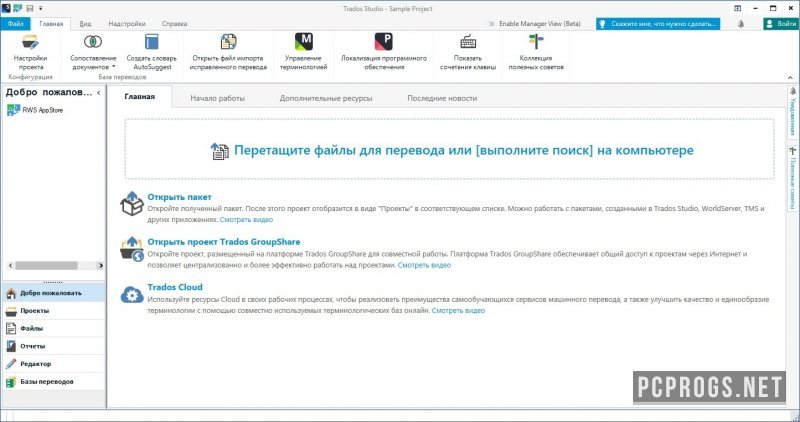The image size is (800, 422).
Task: Open RWS AppStore from the sidebar
Action: click(x=41, y=111)
